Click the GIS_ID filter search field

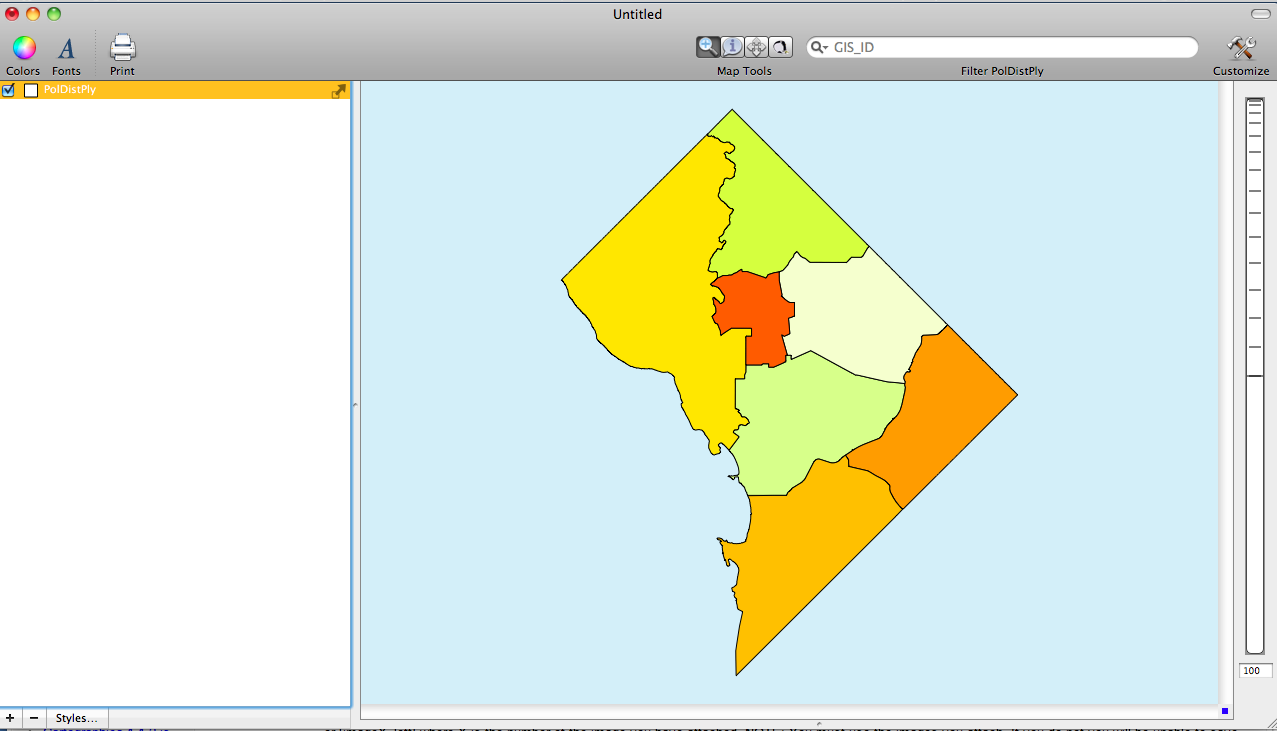point(1010,47)
